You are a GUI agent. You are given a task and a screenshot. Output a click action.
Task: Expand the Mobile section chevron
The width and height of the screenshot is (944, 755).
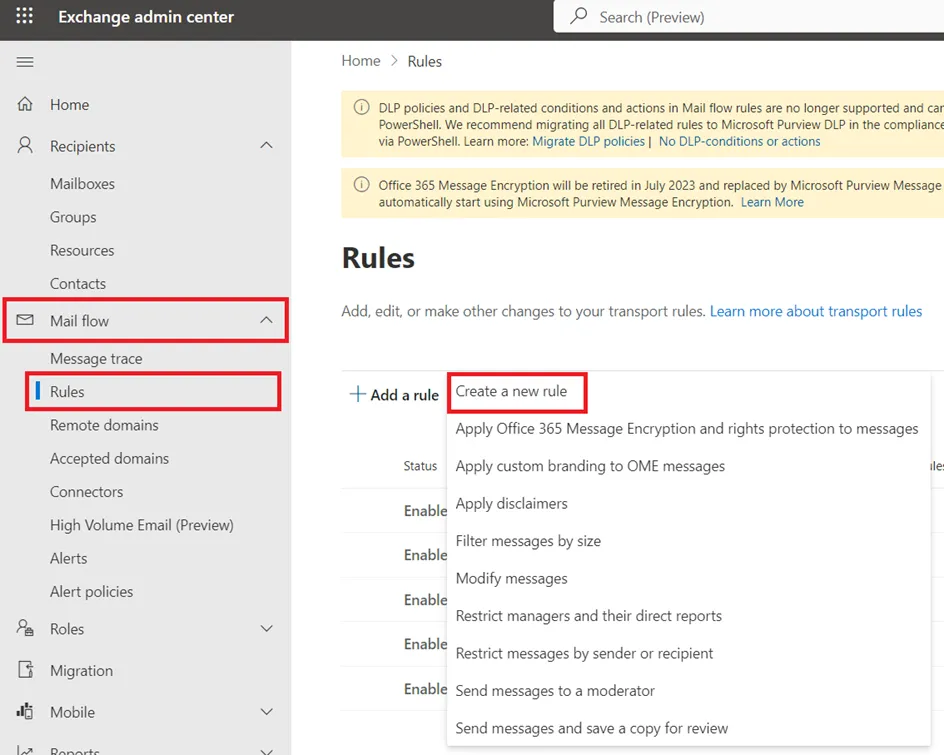coord(266,712)
